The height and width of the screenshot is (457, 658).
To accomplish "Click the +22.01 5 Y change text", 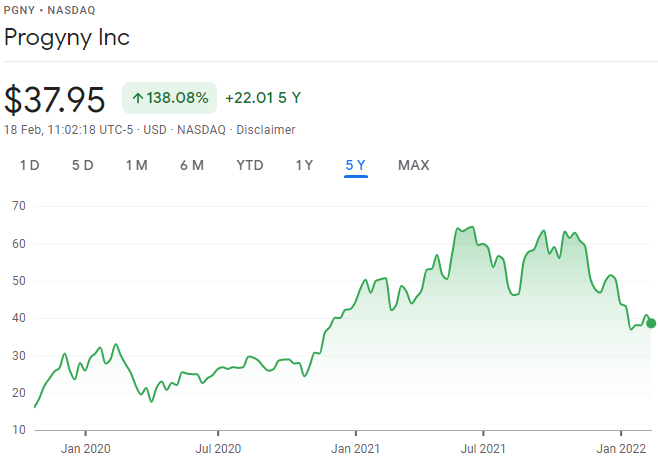I will pos(263,98).
